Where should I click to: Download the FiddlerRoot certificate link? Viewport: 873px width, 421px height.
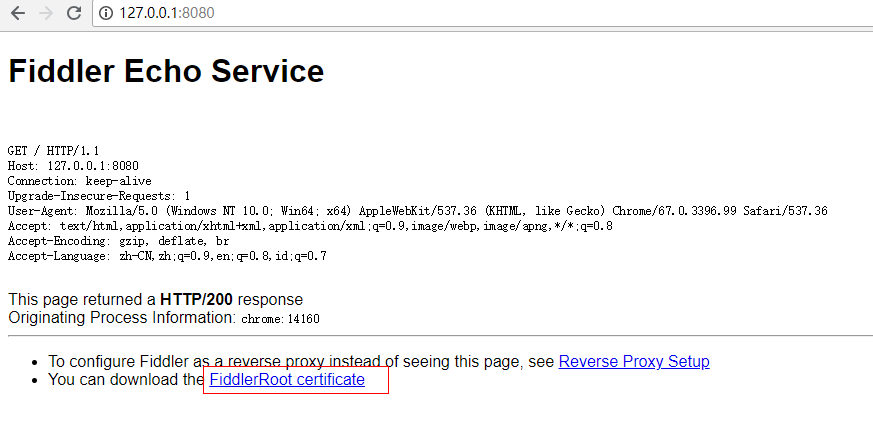click(287, 380)
